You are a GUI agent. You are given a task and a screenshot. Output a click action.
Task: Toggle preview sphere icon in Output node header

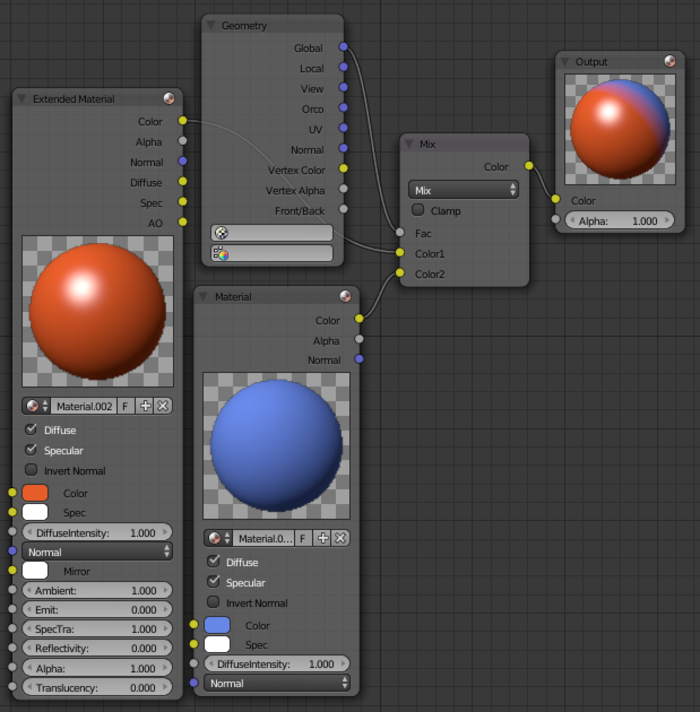669,62
